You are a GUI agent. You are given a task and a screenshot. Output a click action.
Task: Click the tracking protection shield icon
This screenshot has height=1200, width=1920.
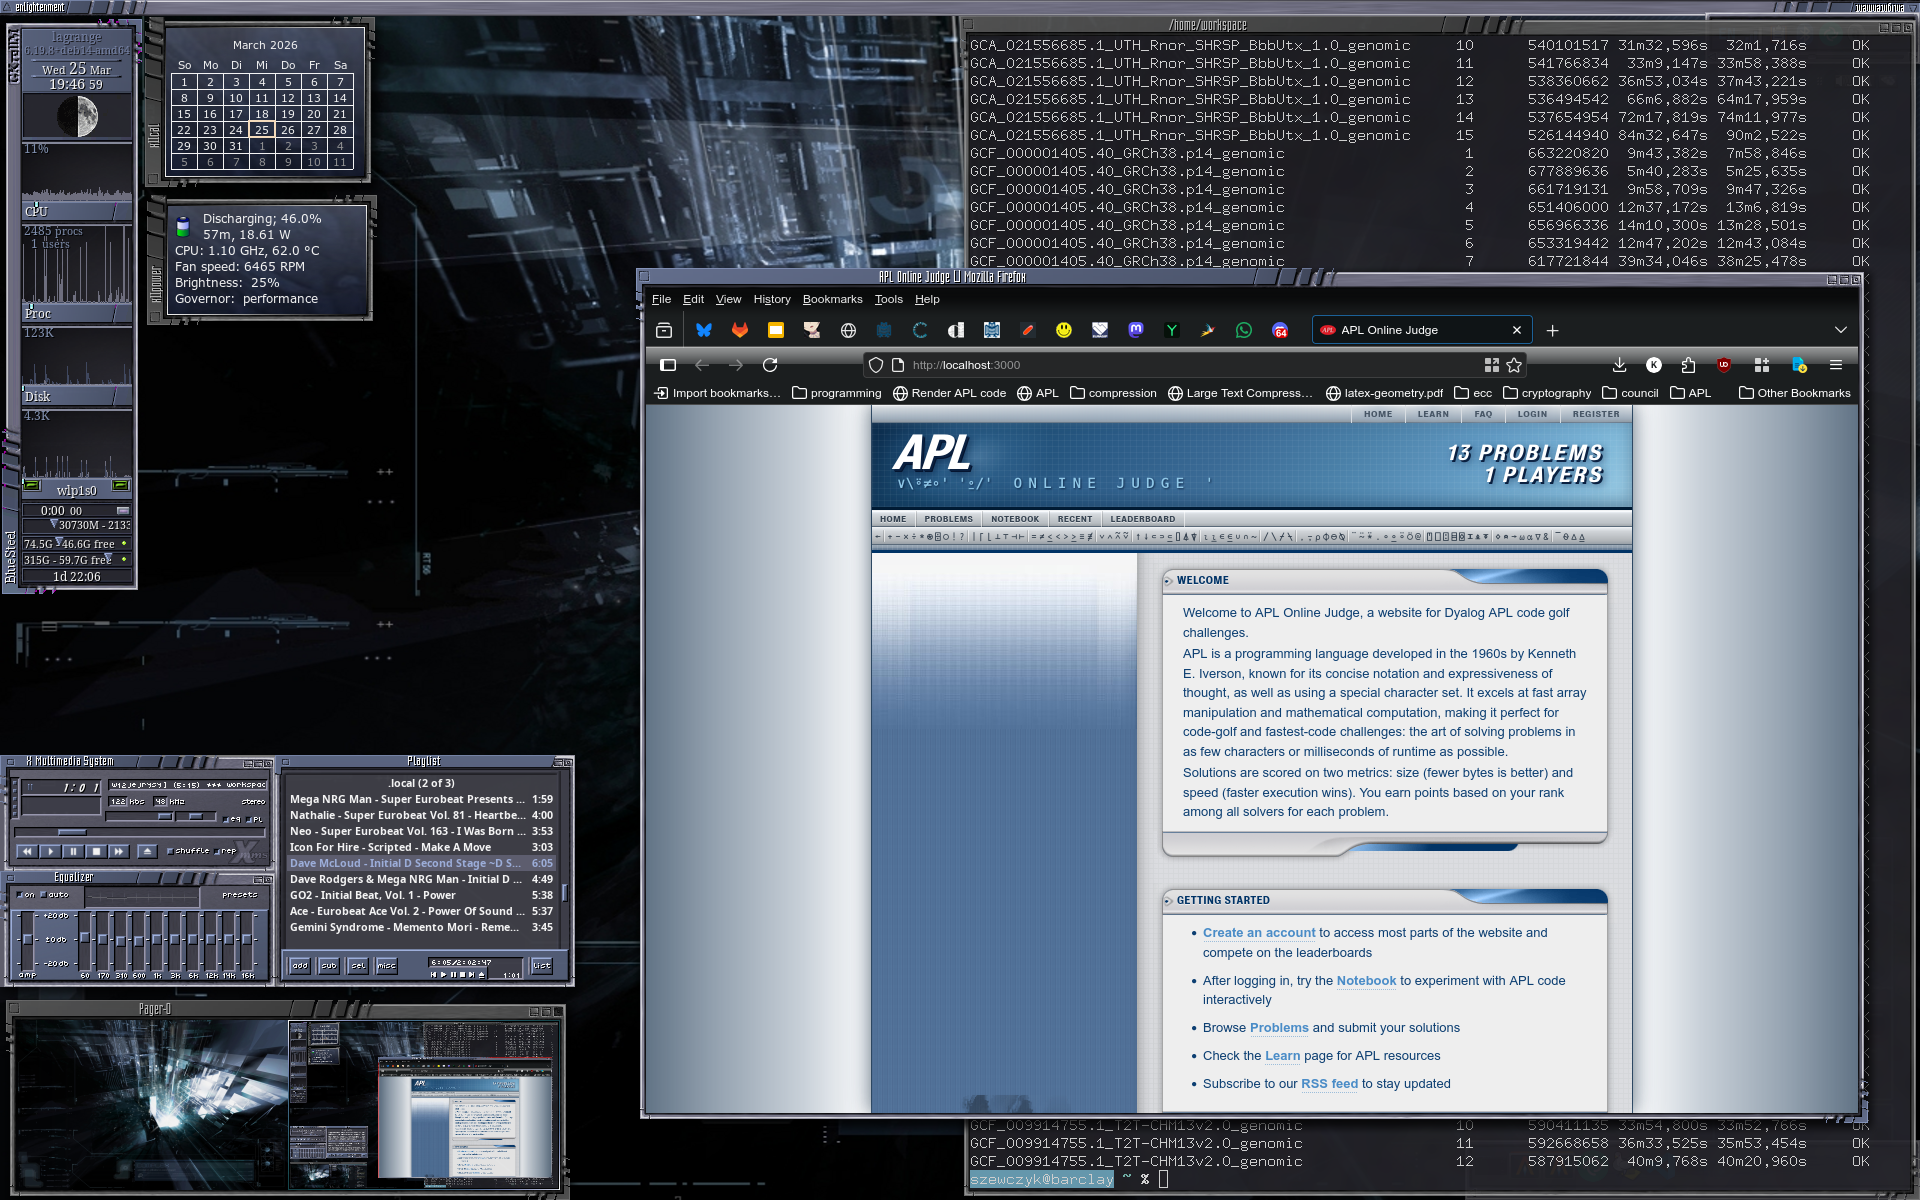coord(875,365)
